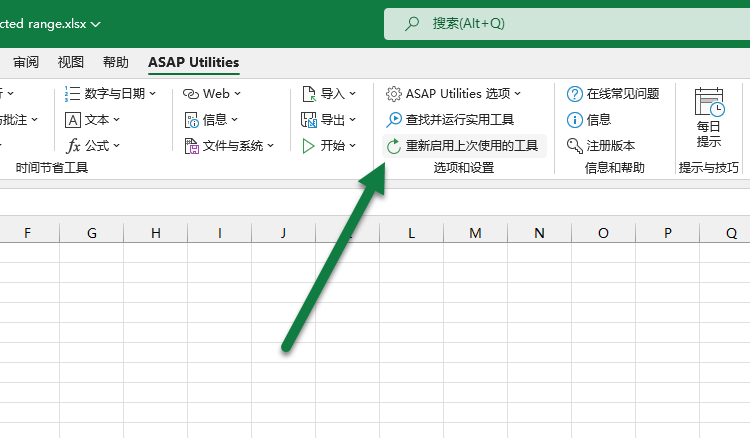The width and height of the screenshot is (750, 438).
Task: Click the 信息 document info icon
Action: pyautogui.click(x=191, y=120)
